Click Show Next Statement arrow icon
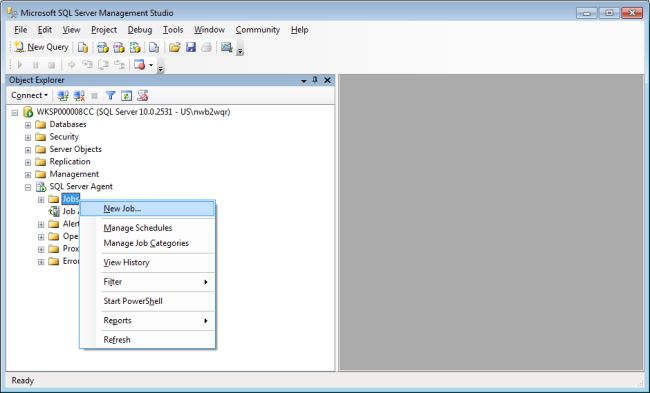This screenshot has height=393, width=650. tap(71, 65)
